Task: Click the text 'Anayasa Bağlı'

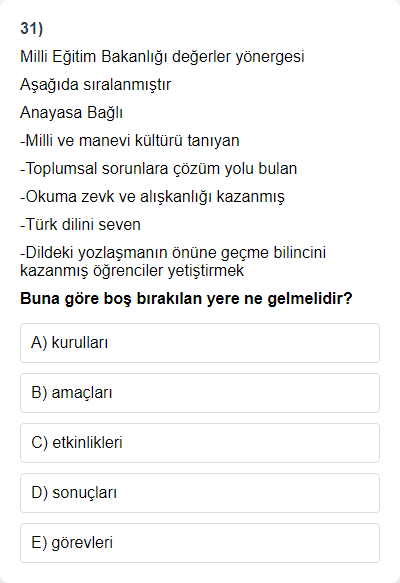Action: 71,113
